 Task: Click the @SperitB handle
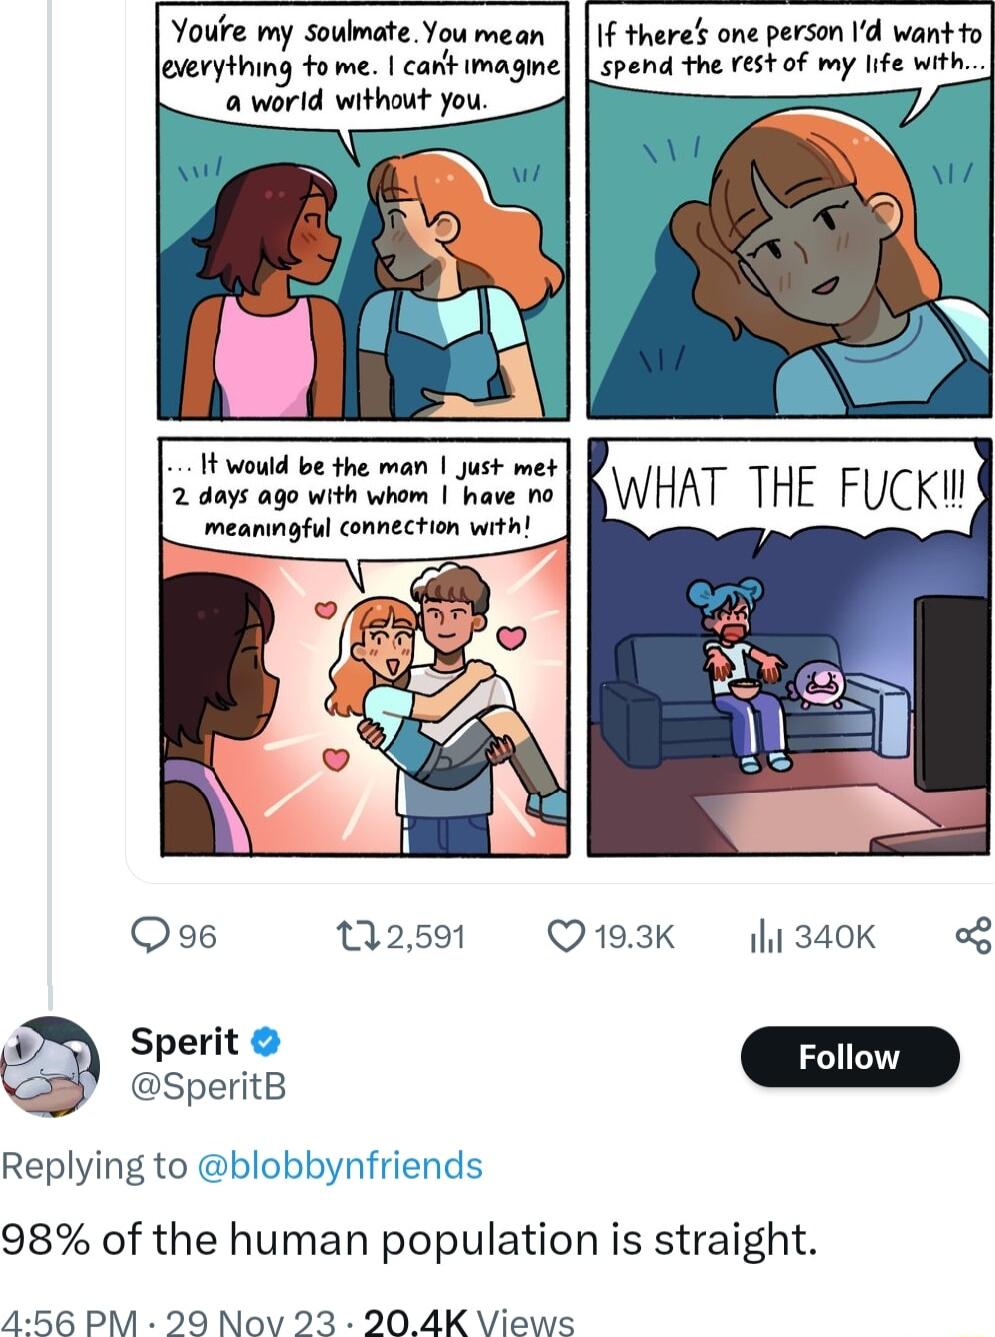(x=208, y=1085)
